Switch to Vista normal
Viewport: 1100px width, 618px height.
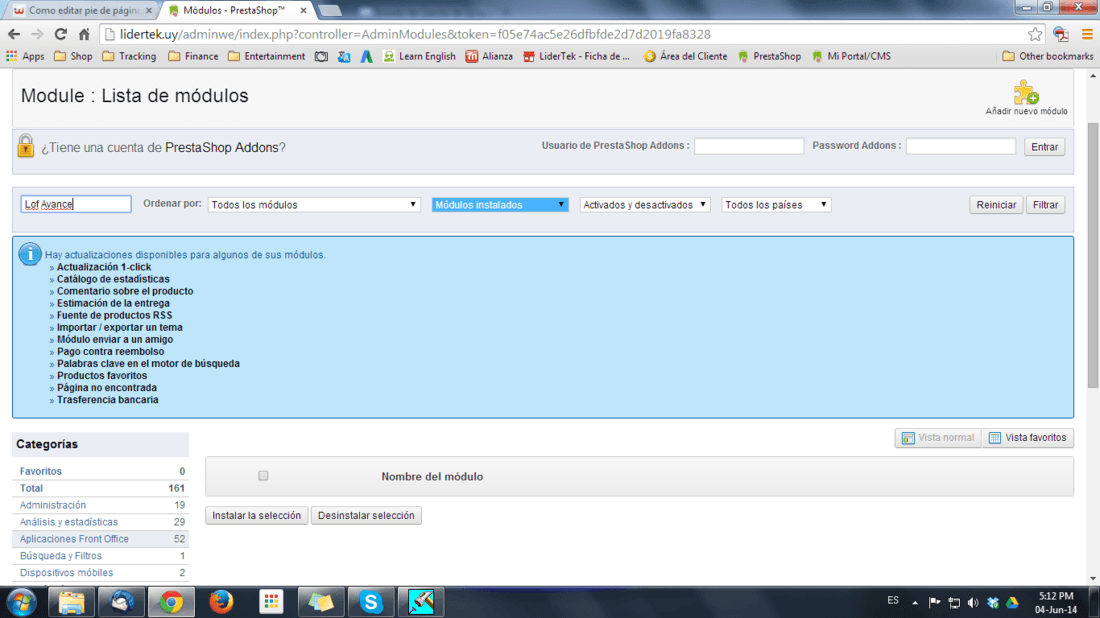(938, 438)
